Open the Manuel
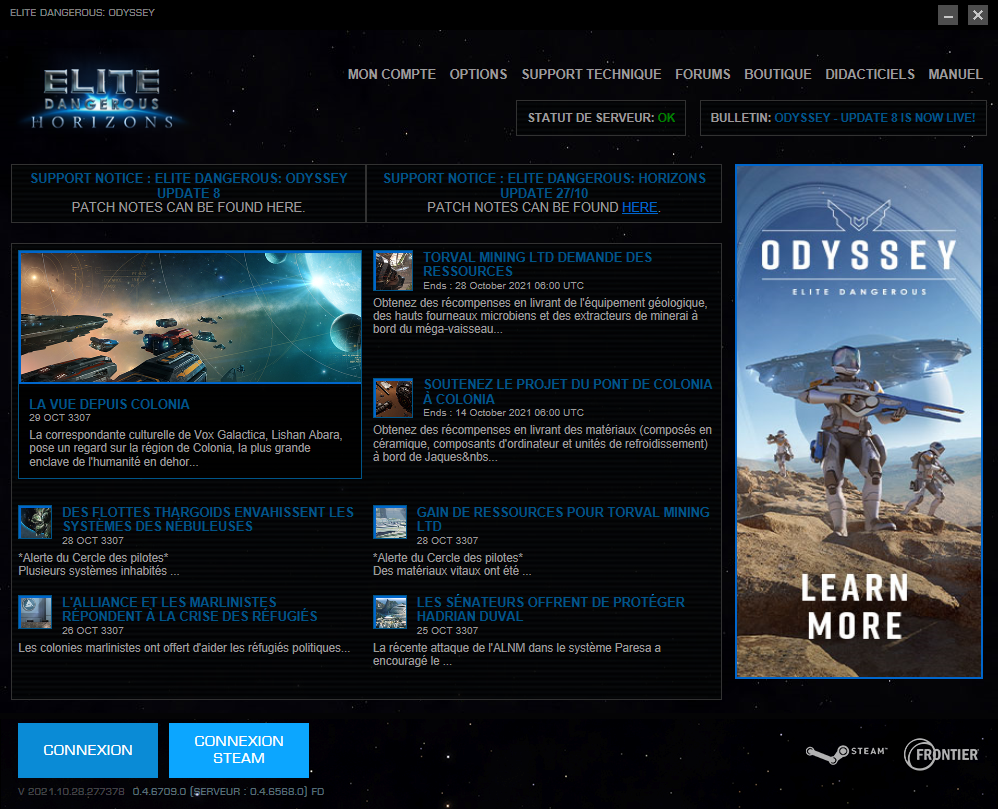998x809 pixels. [955, 74]
